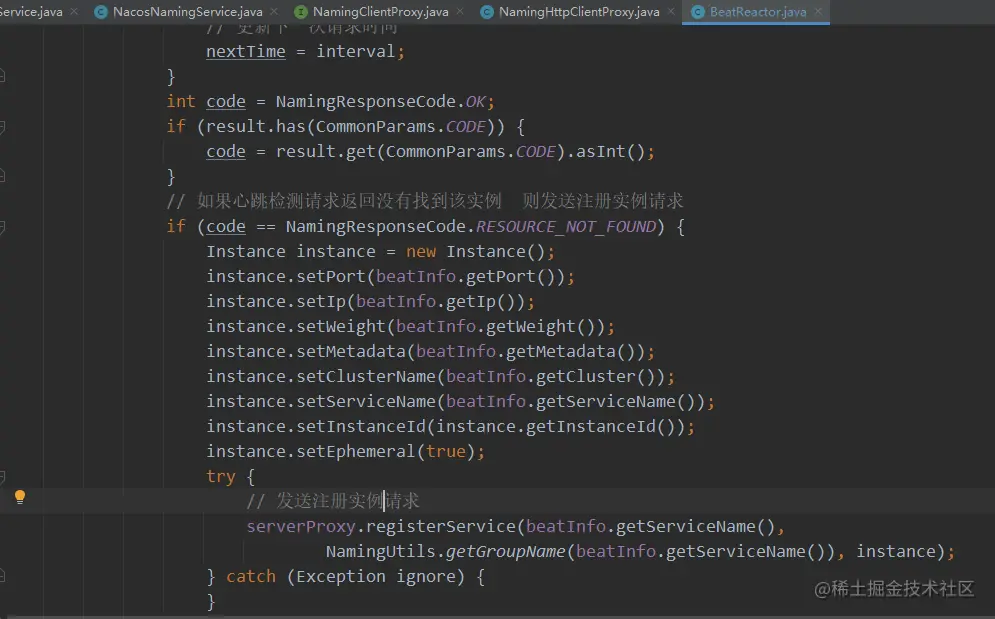The width and height of the screenshot is (995, 619).
Task: Click the setPort method call
Action: pos(331,277)
